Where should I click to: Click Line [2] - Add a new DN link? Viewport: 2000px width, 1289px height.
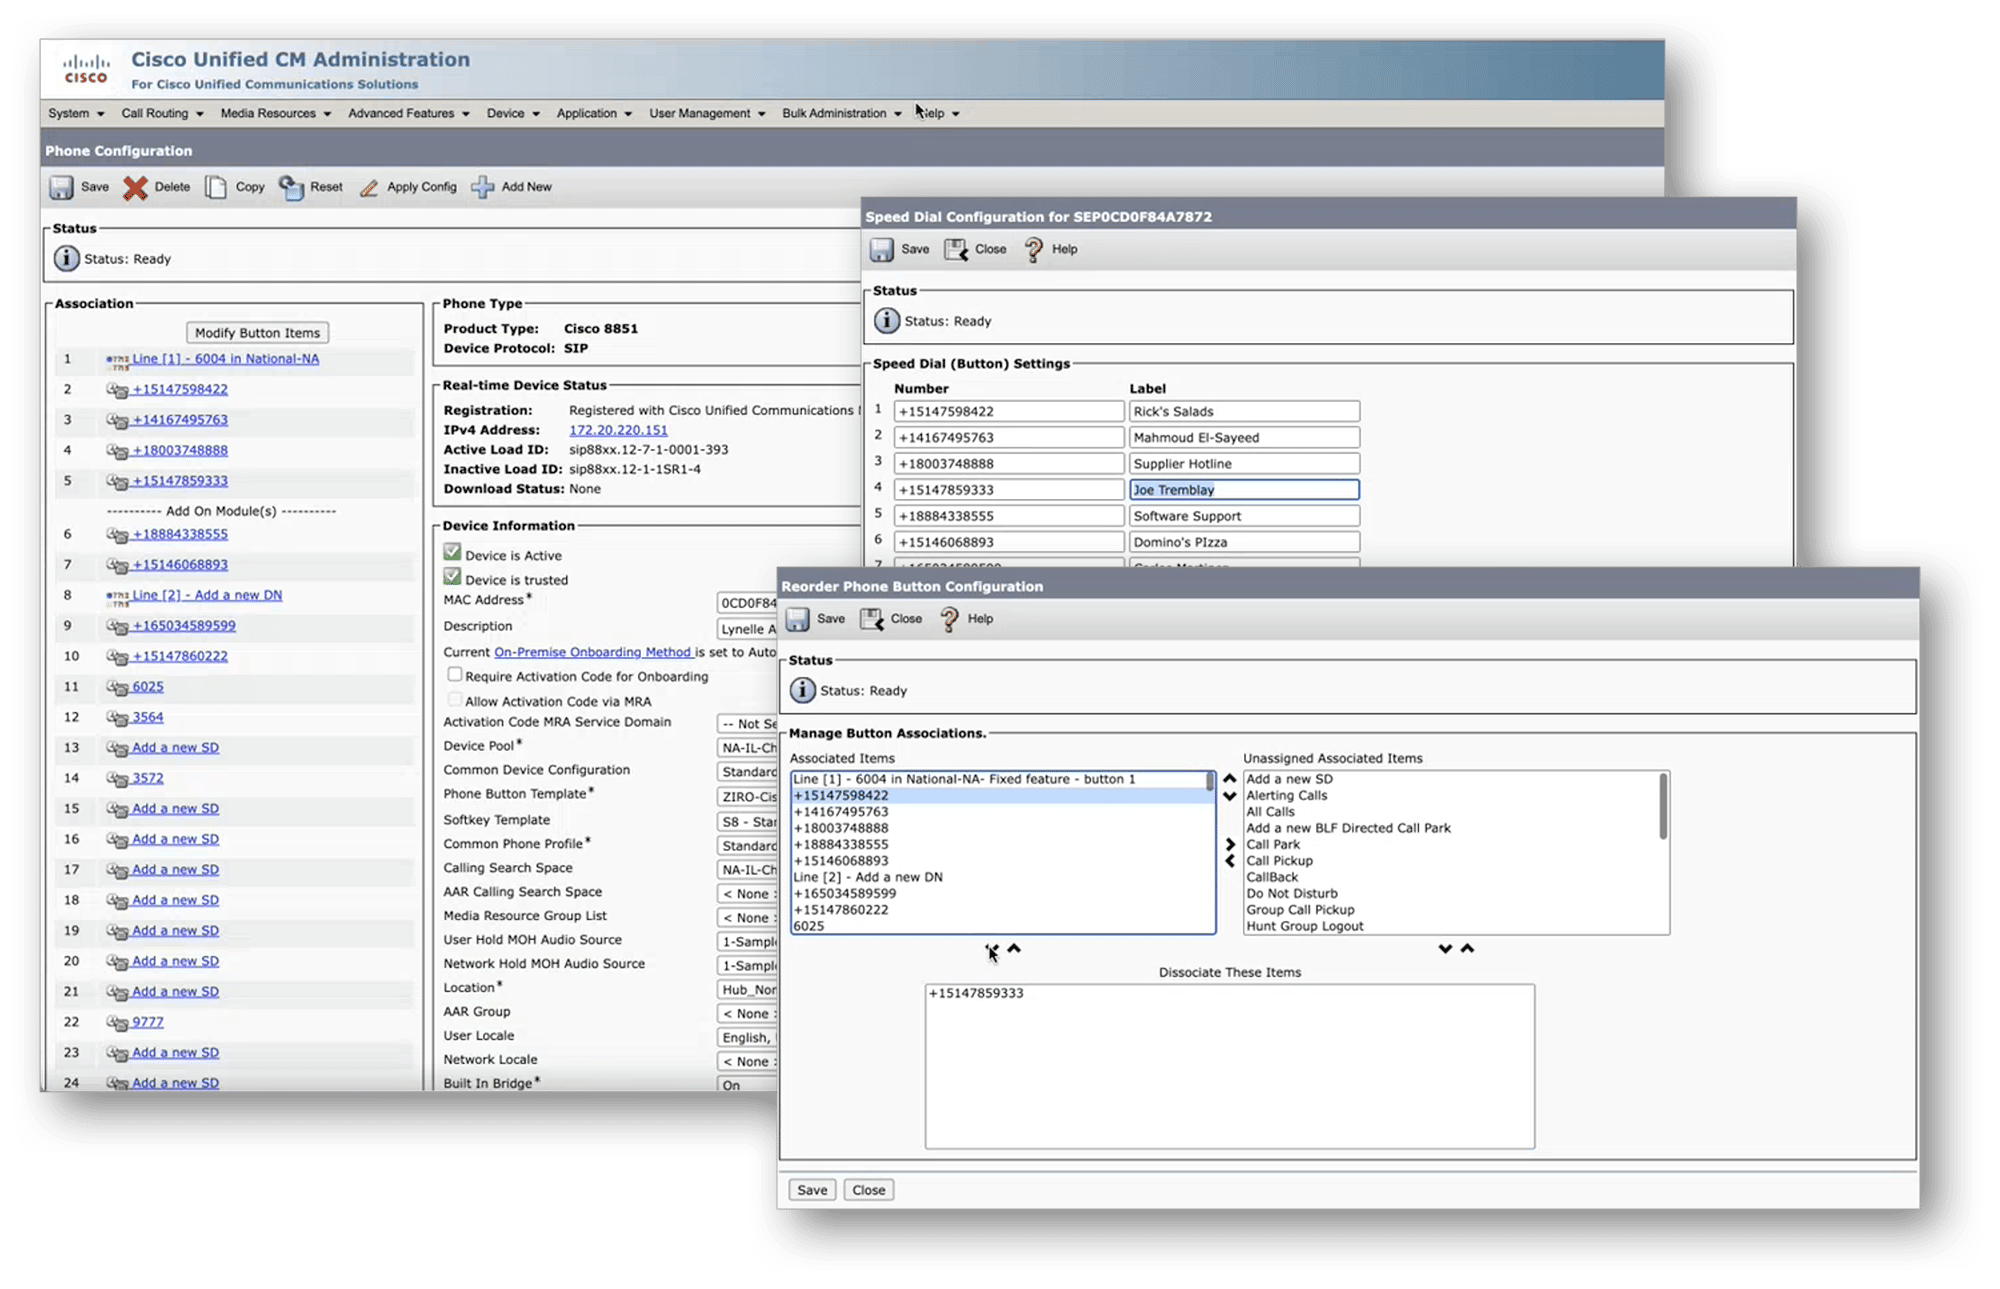207,594
